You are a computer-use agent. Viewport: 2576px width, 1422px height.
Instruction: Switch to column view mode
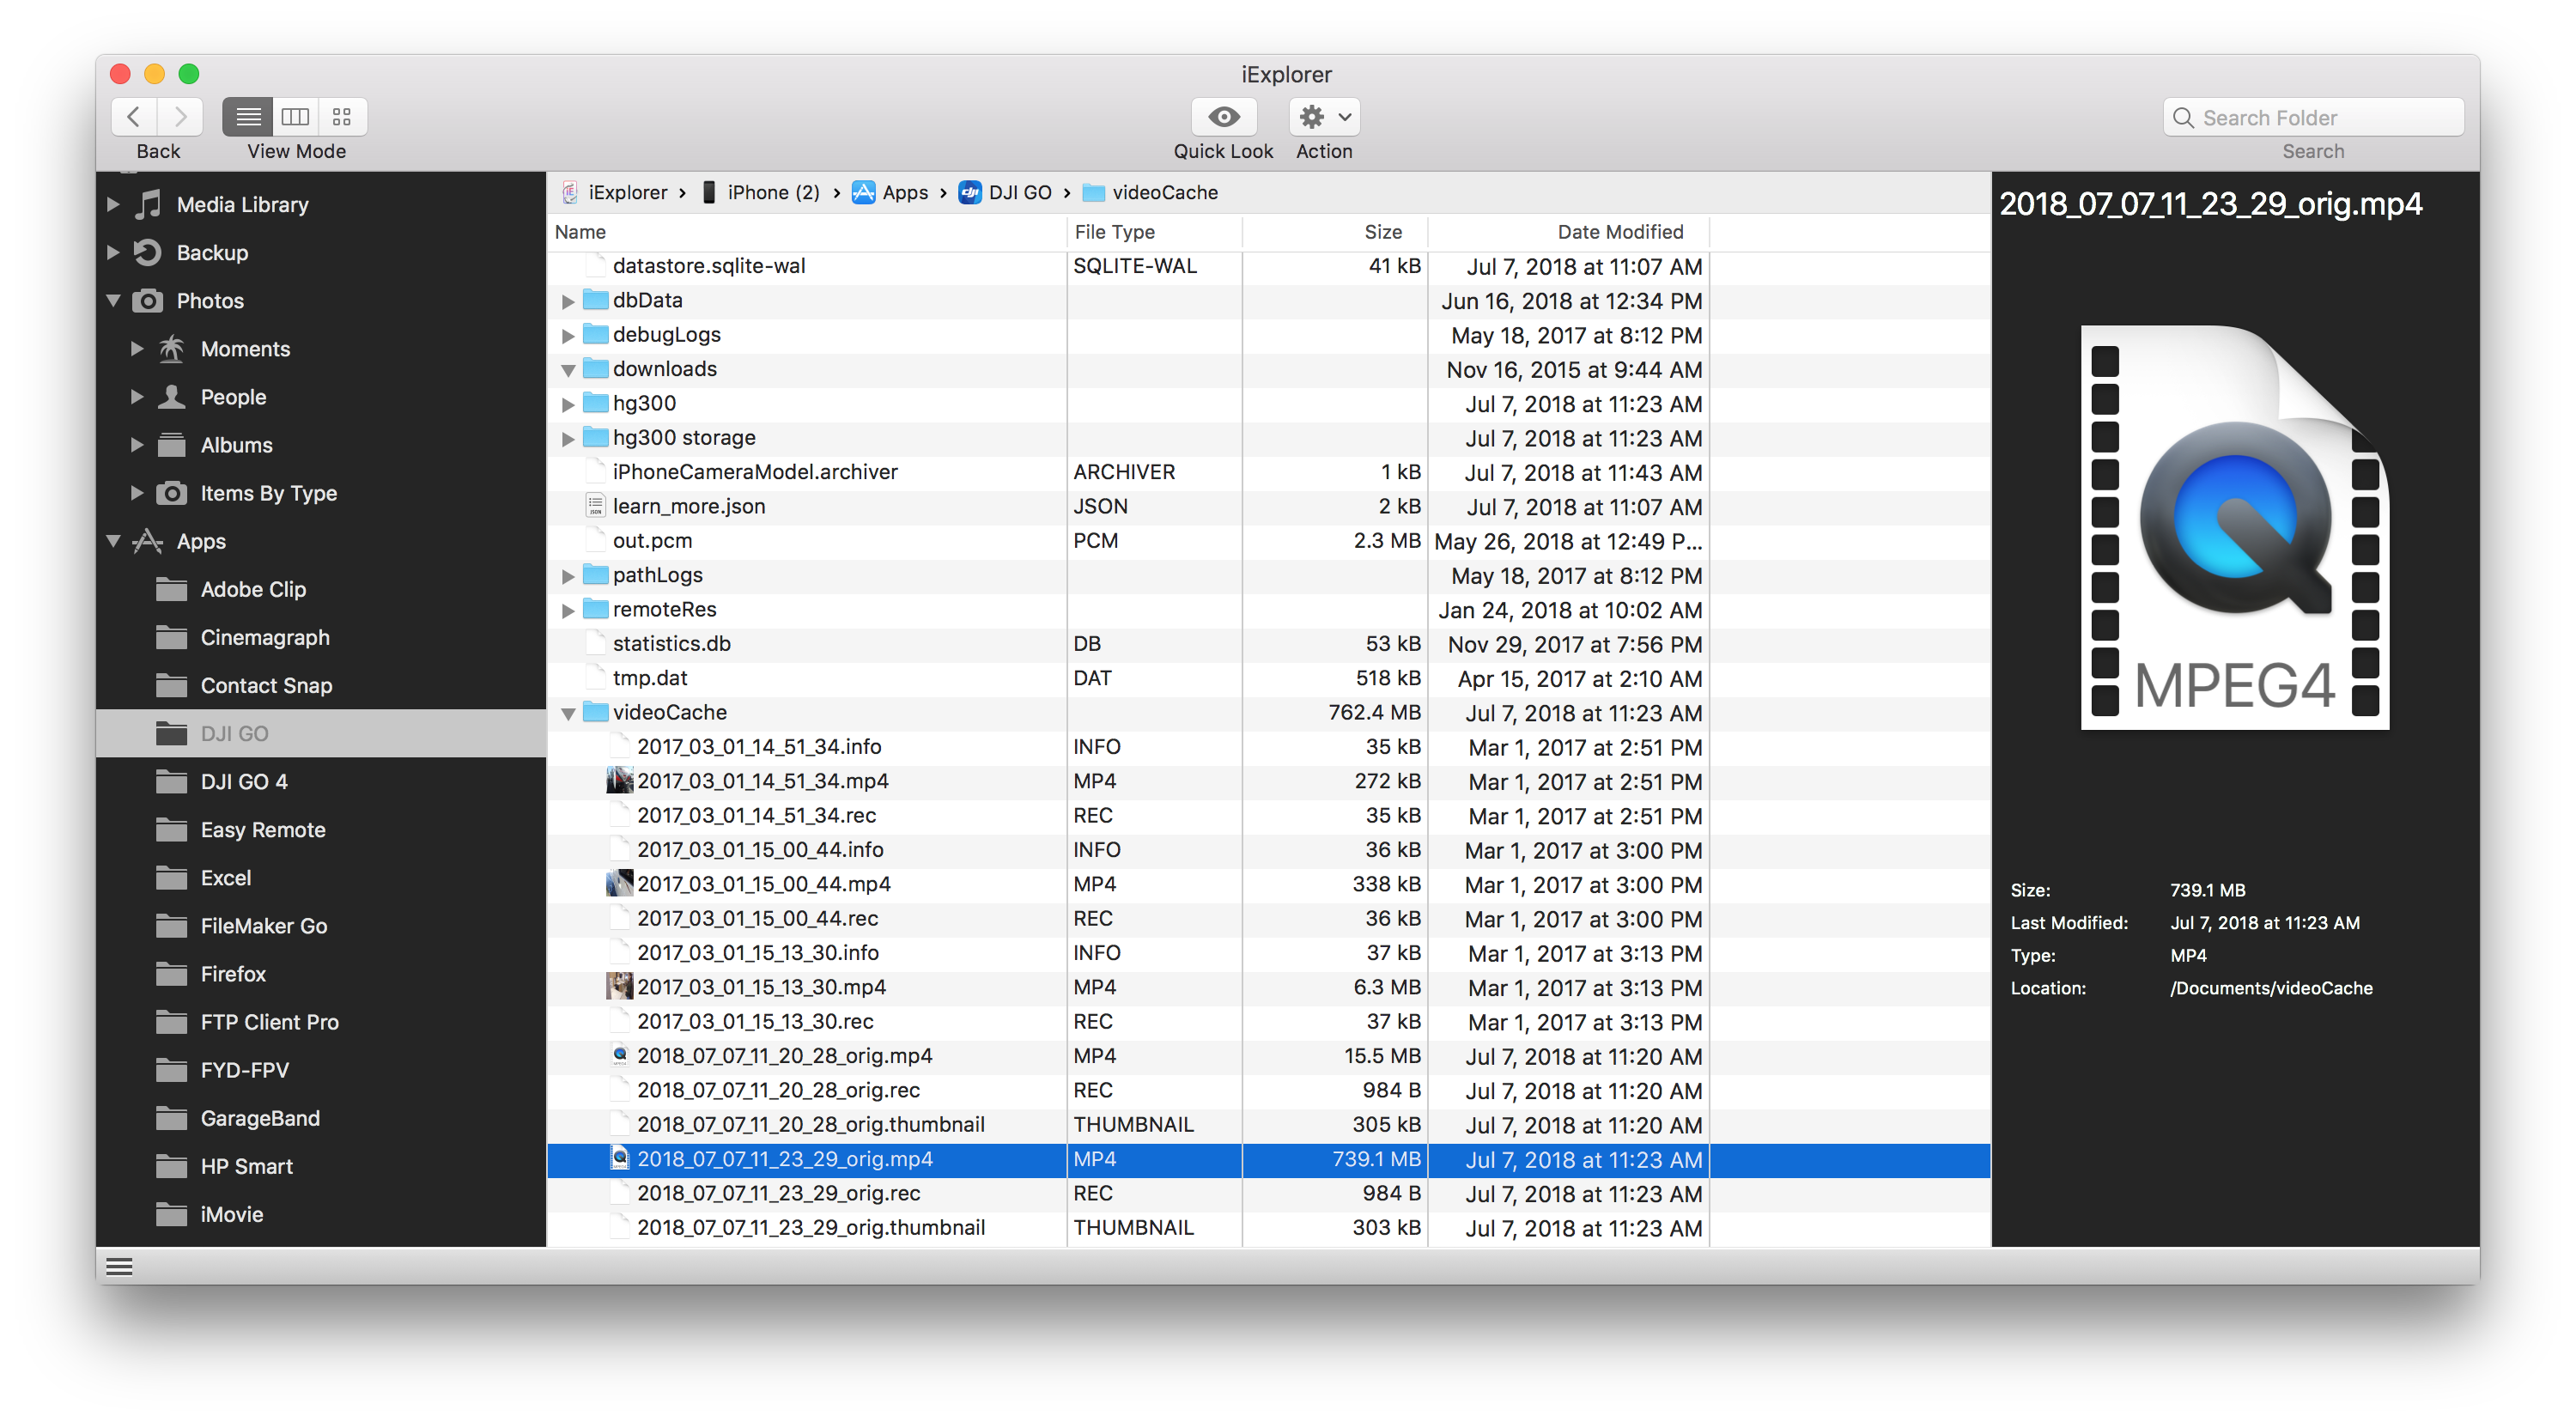295,117
